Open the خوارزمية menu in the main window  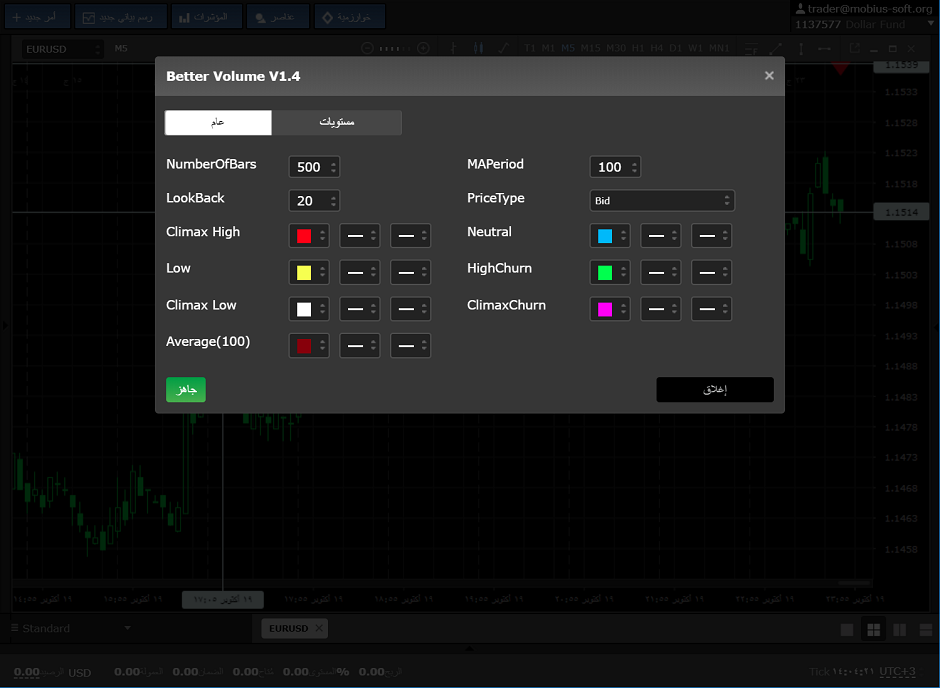(x=350, y=17)
